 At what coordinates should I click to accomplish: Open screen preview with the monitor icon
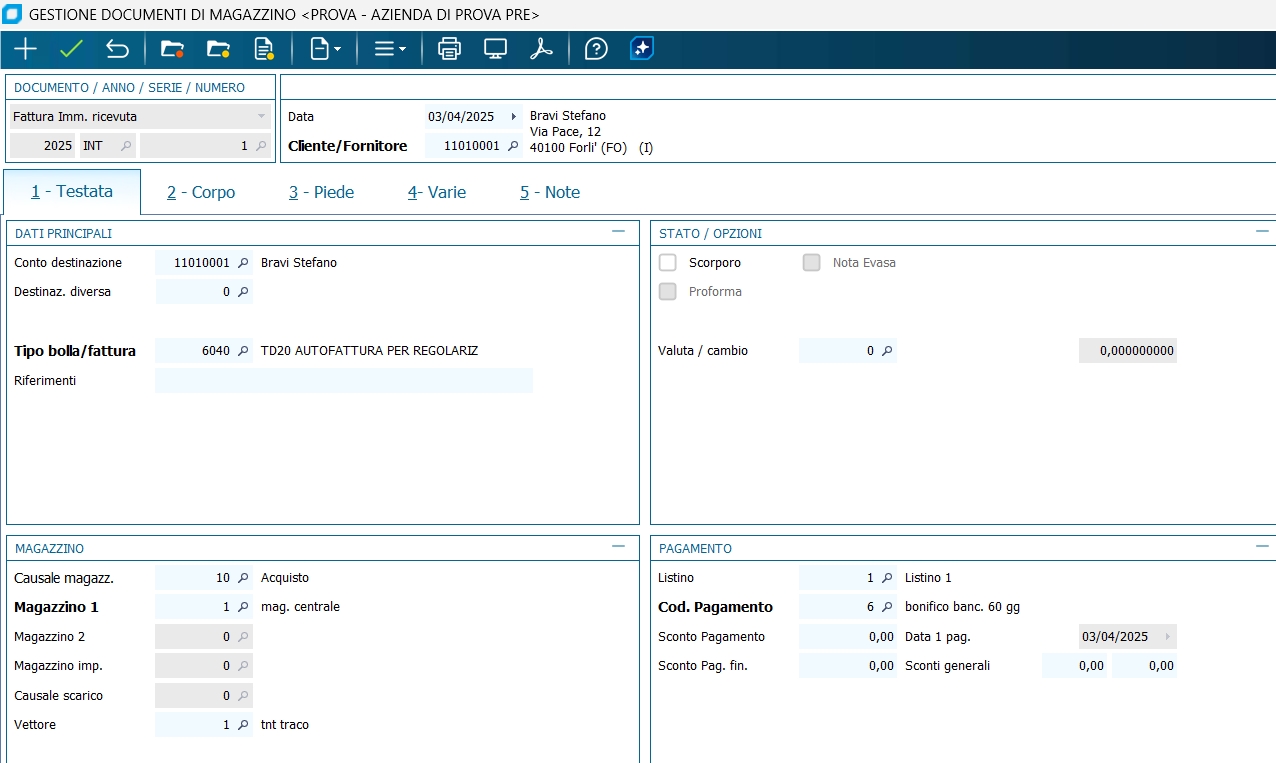coord(495,49)
